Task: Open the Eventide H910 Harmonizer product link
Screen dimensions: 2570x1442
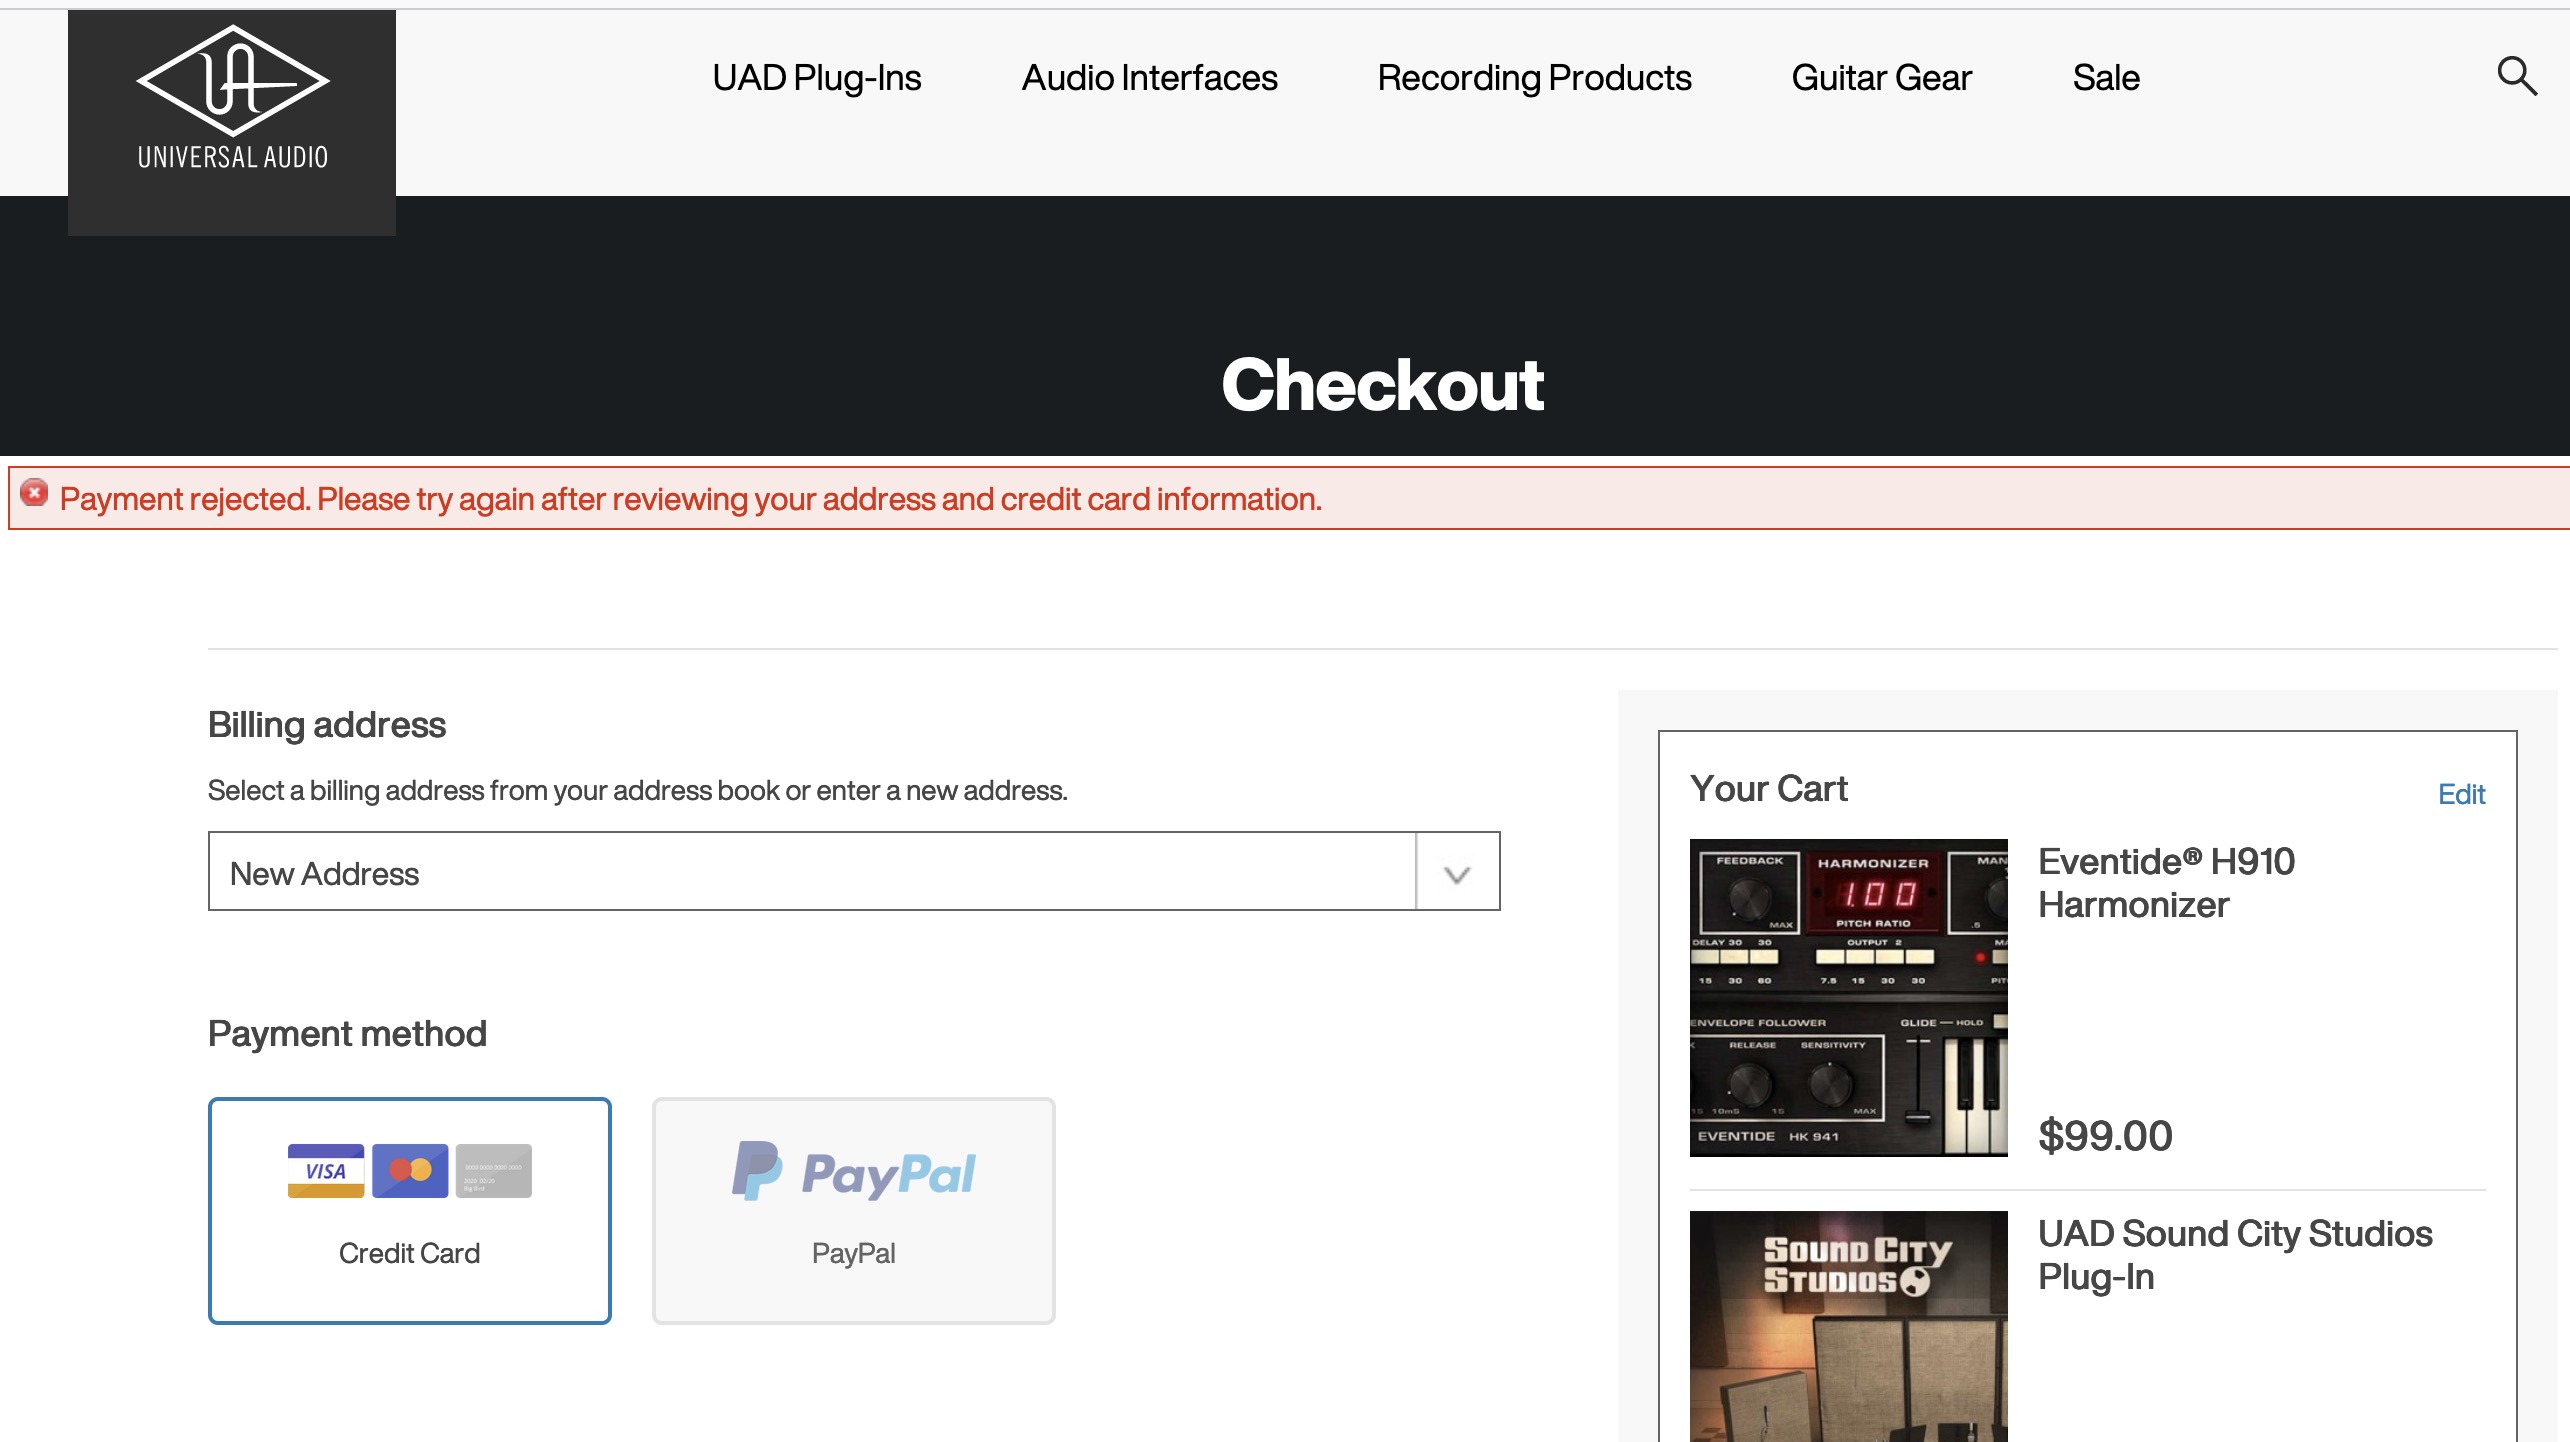Action: pos(2166,883)
